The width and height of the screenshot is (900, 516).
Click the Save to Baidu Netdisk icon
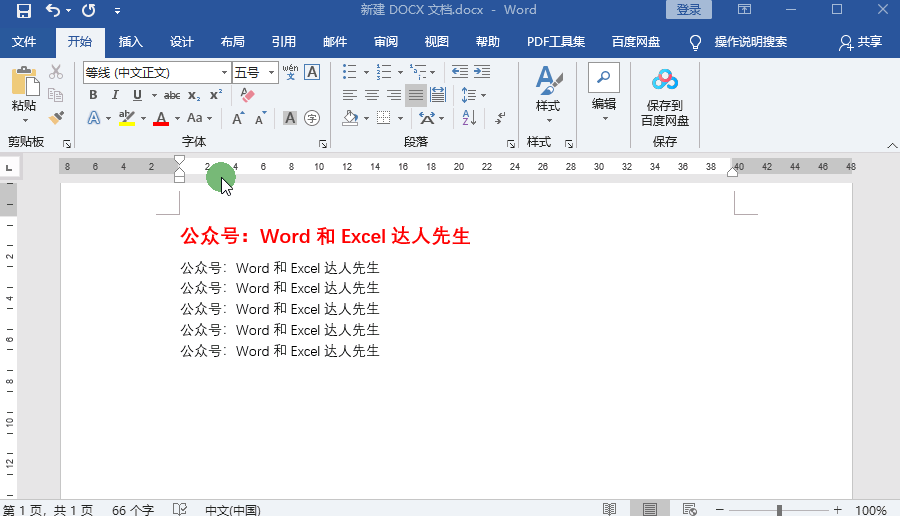coord(665,80)
